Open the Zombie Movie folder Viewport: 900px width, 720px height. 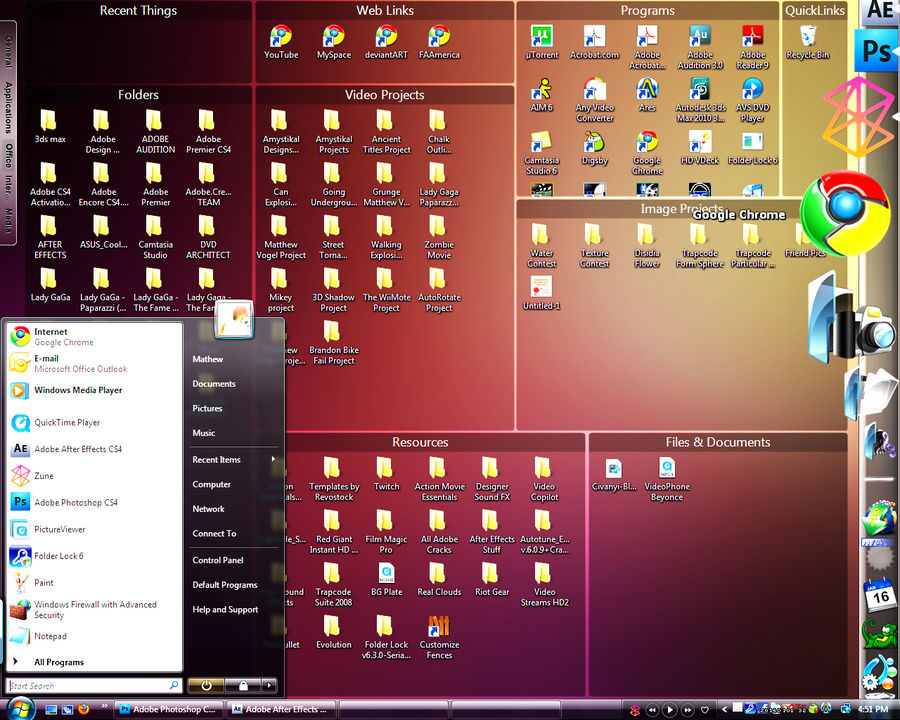click(x=439, y=237)
